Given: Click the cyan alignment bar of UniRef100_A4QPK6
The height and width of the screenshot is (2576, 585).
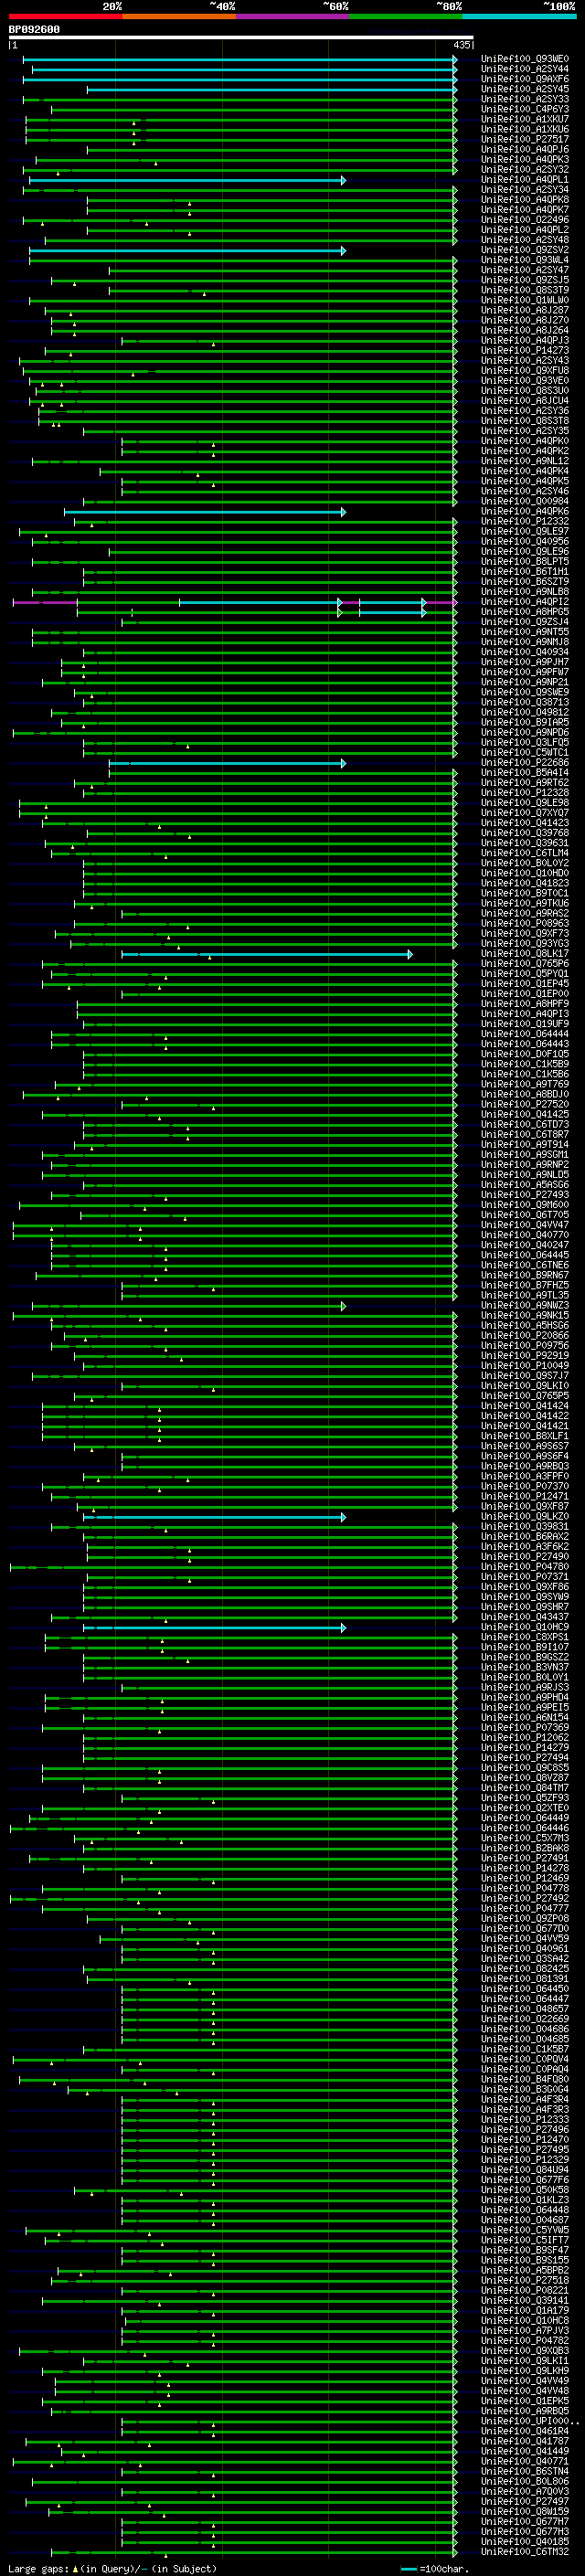Looking at the screenshot, I should tap(205, 511).
